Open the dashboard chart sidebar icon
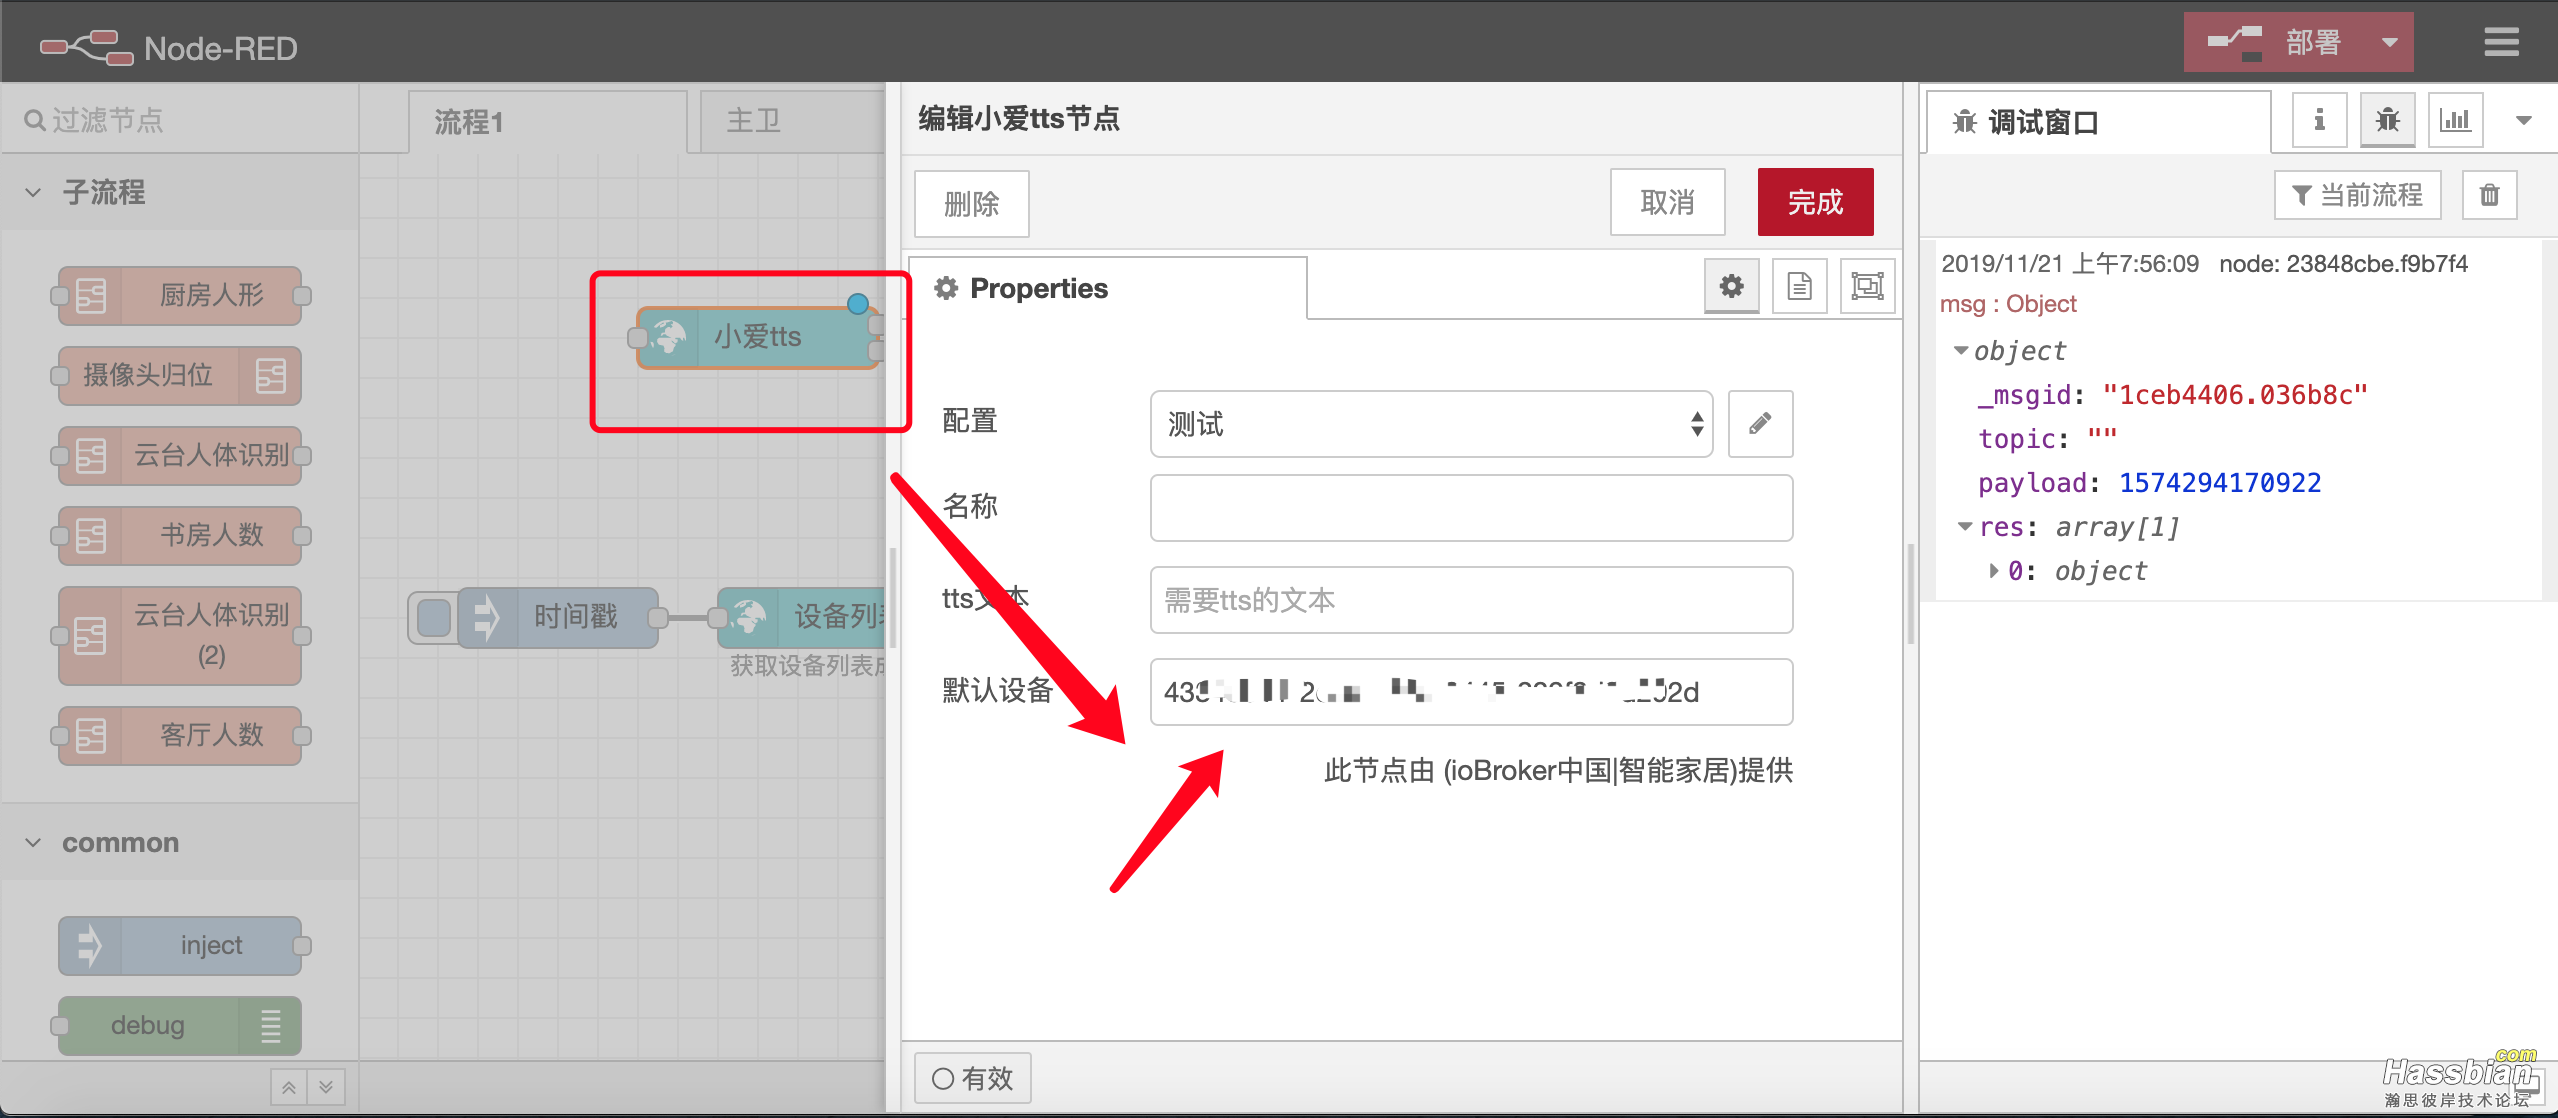This screenshot has width=2558, height=1118. (x=2455, y=121)
